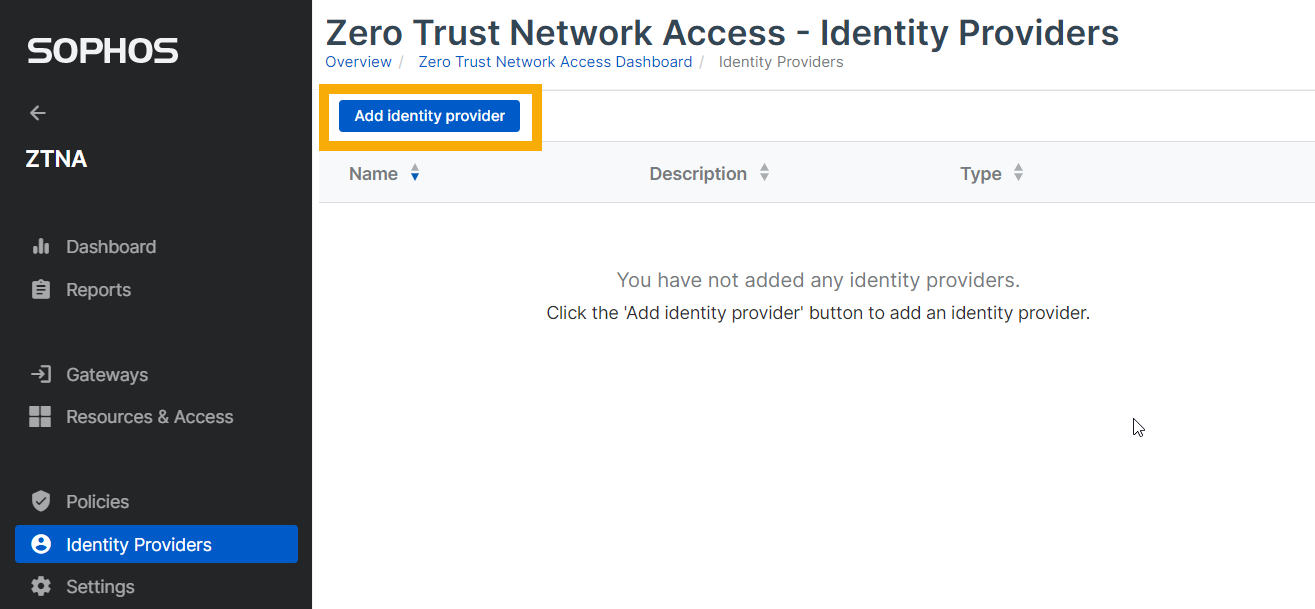The image size is (1315, 609).
Task: Open the Overview breadcrumb link
Action: pyautogui.click(x=358, y=61)
